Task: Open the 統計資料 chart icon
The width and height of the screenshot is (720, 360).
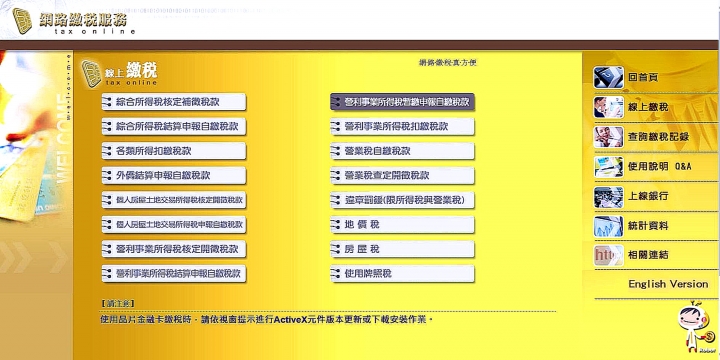Action: (x=608, y=226)
